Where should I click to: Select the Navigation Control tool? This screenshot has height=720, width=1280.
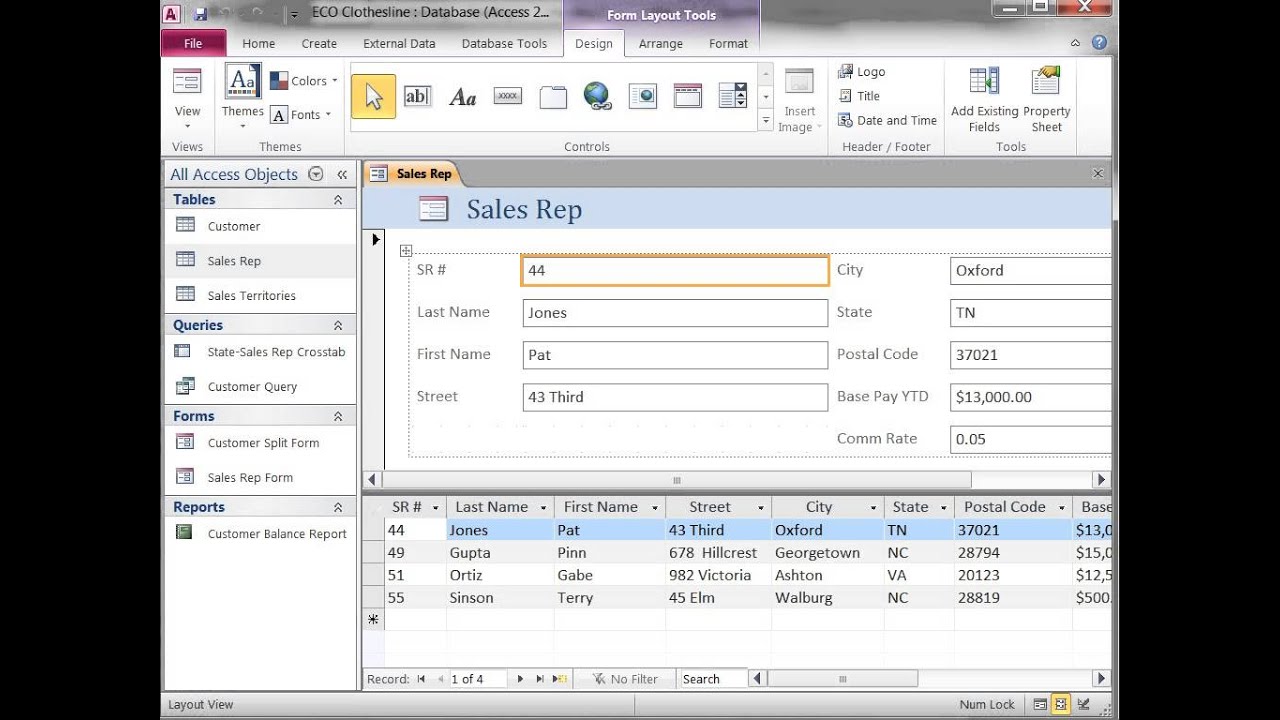[687, 96]
